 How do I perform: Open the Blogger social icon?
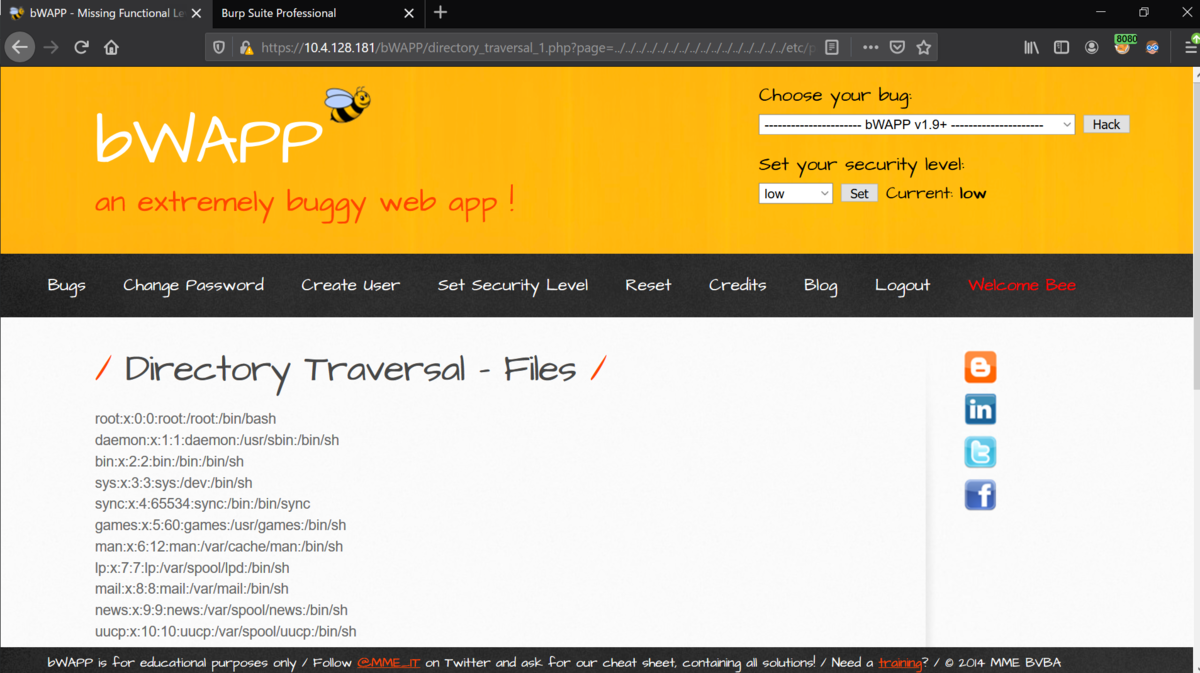point(980,367)
